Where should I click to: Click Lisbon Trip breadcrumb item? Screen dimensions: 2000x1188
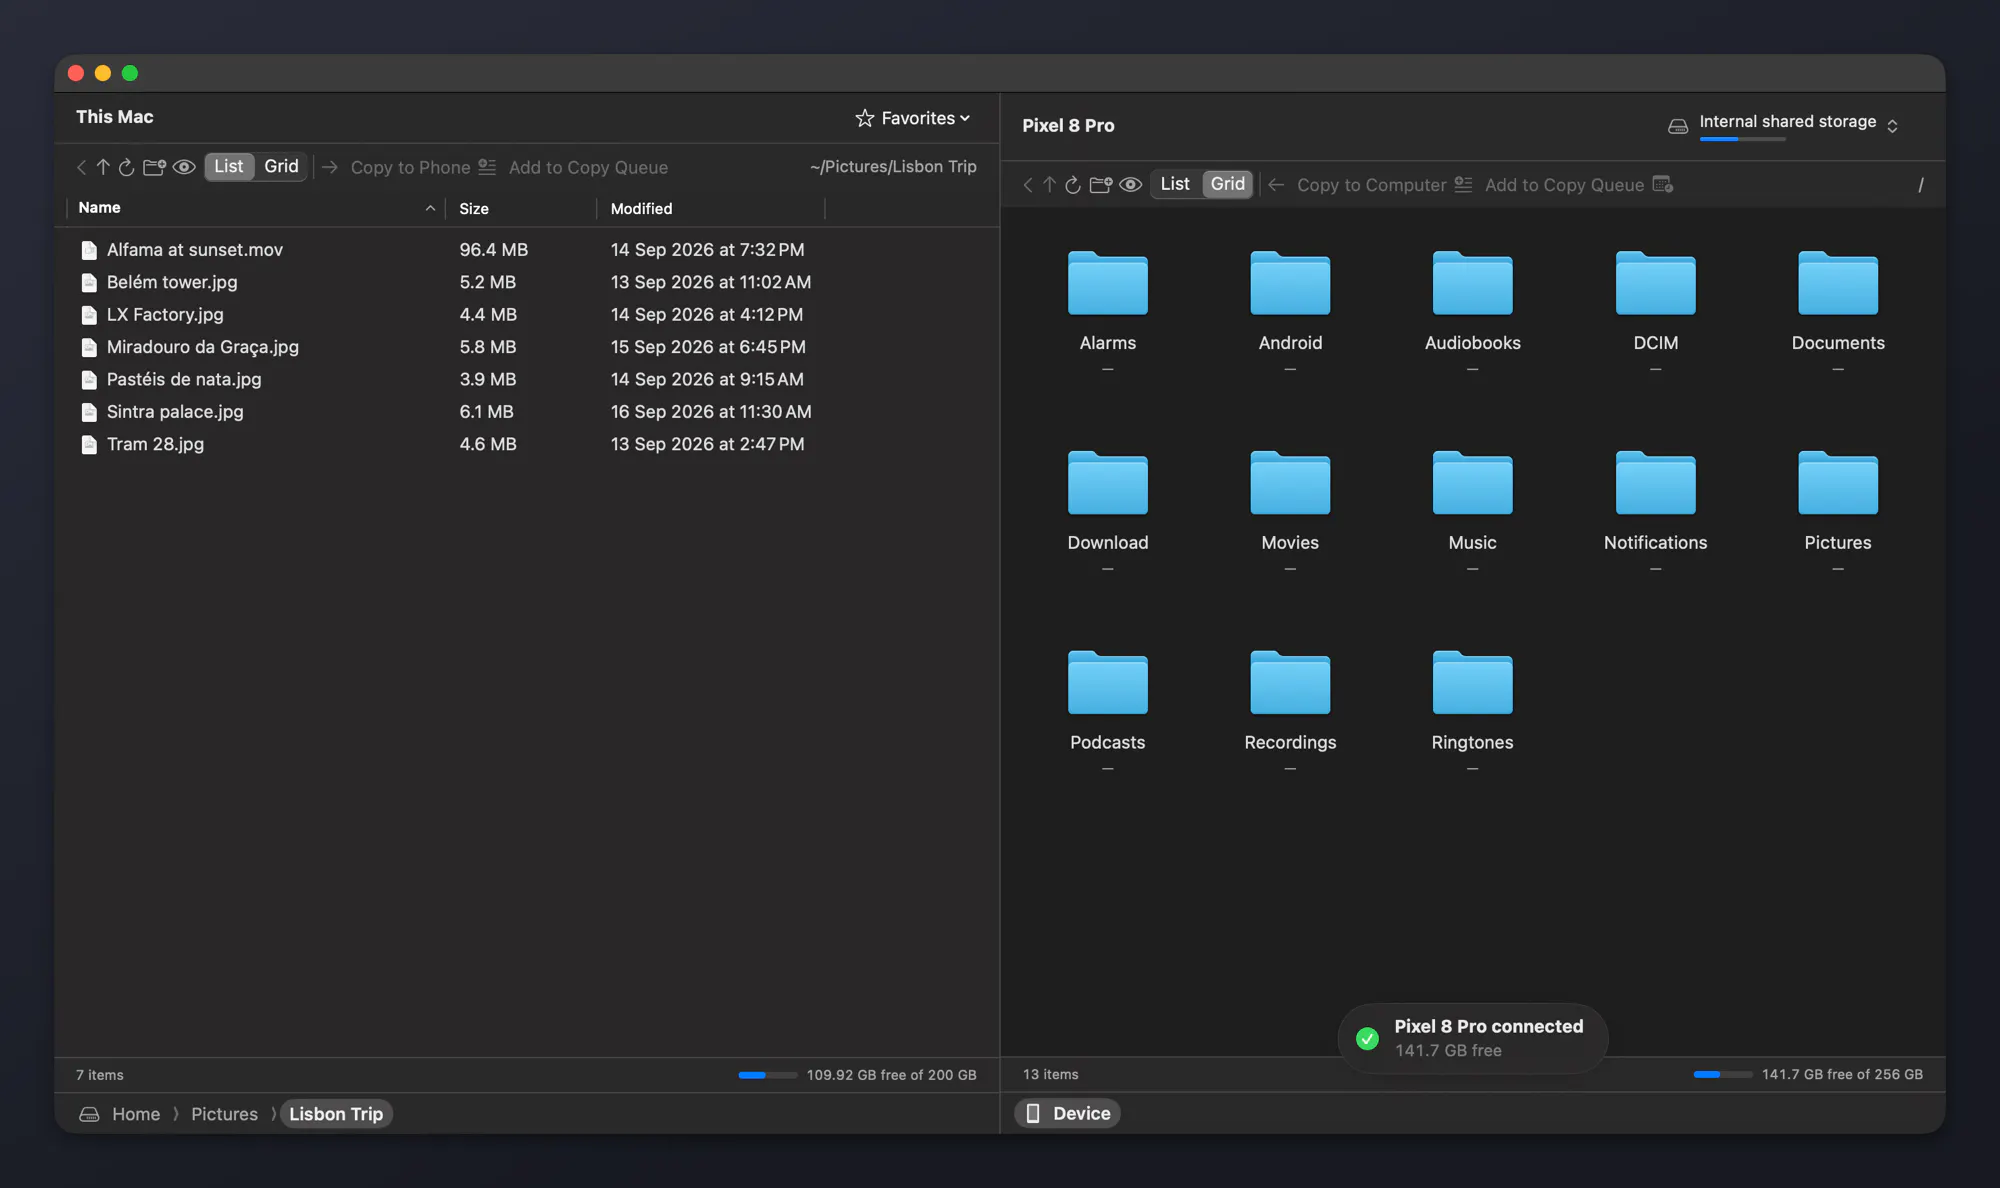click(336, 1114)
